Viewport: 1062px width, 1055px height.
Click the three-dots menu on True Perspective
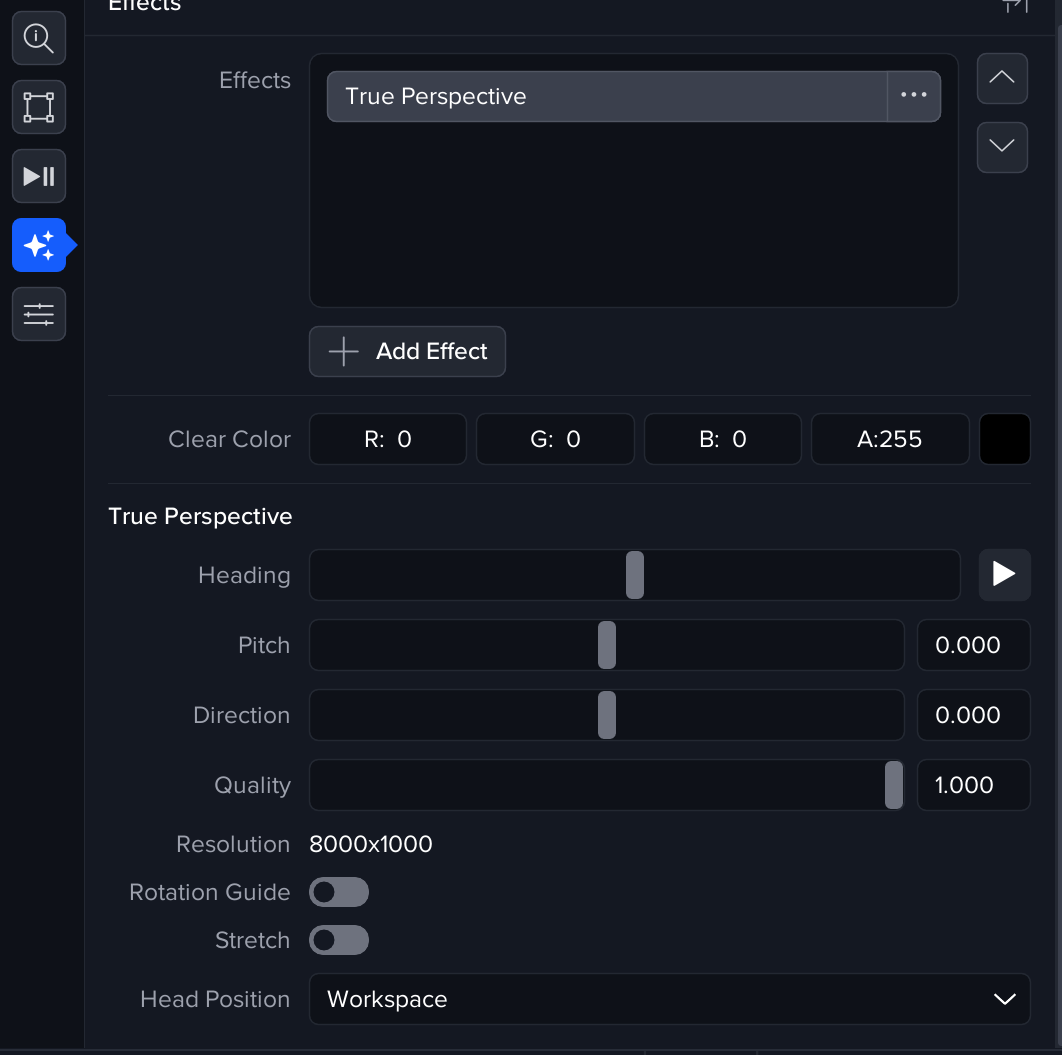coord(913,96)
